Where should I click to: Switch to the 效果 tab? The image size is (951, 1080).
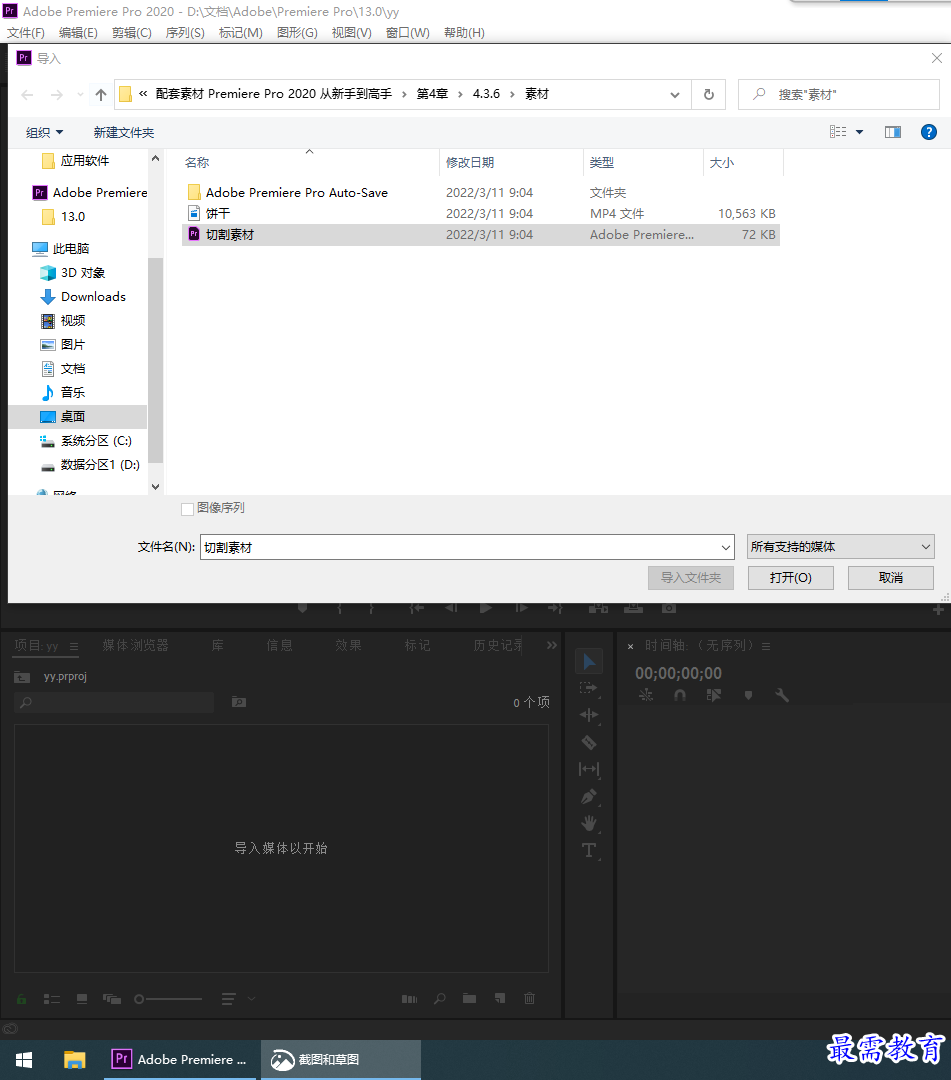click(x=348, y=645)
